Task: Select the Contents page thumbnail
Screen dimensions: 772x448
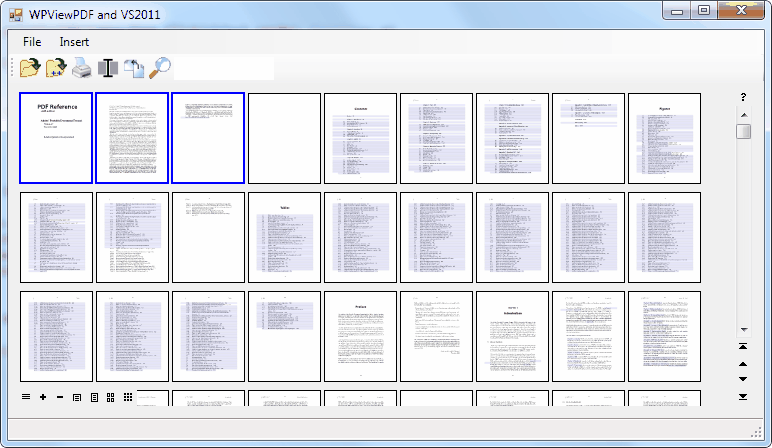Action: pos(360,138)
